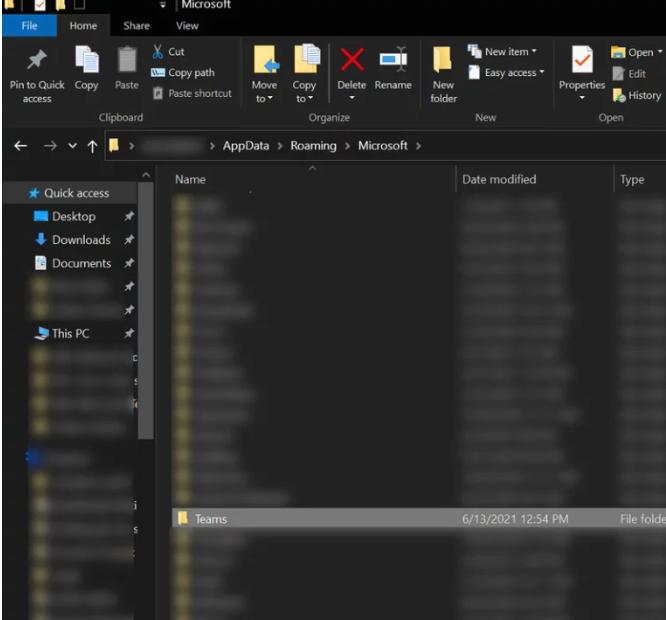Open Quick Access Toolbar customize arrow
Image resolution: width=666 pixels, height=620 pixels.
163,5
